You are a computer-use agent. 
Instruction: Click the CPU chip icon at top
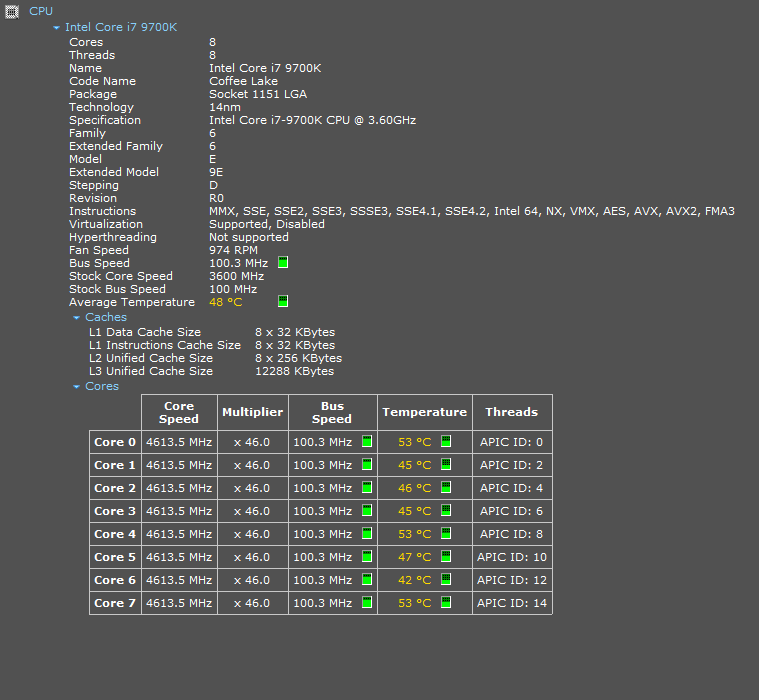pyautogui.click(x=12, y=12)
